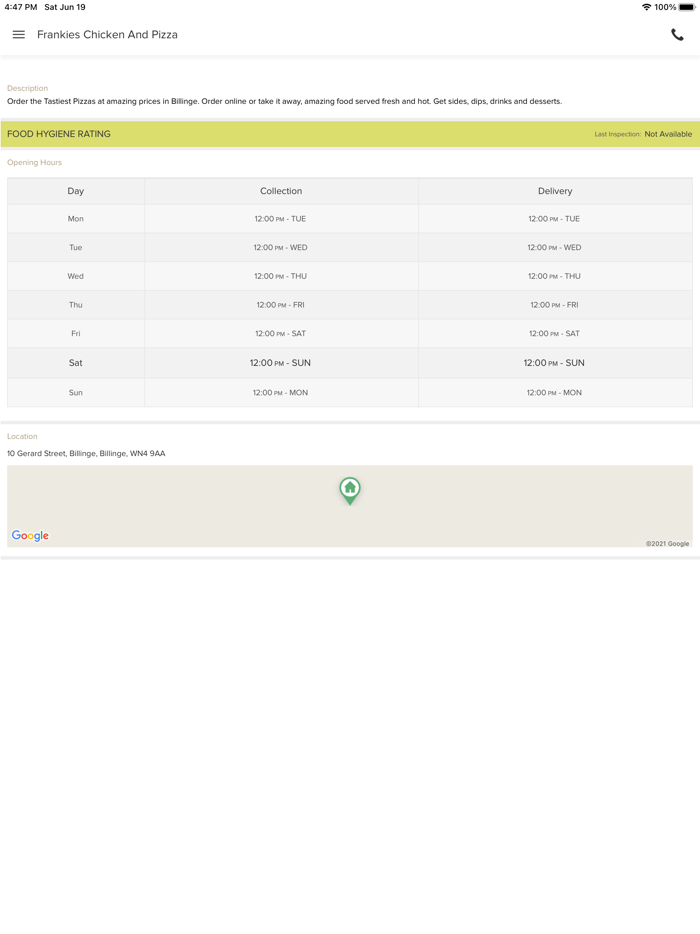Click the 'Last Inspection:' label
The width and height of the screenshot is (700, 934).
pyautogui.click(x=617, y=134)
